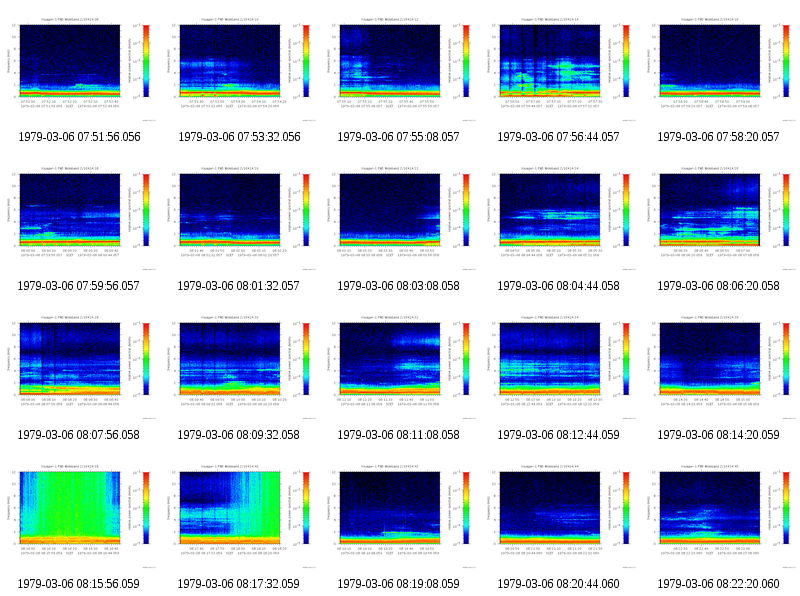Click the caption 1979-03-06 08:03:08.058
The width and height of the screenshot is (800, 596).
[398, 286]
